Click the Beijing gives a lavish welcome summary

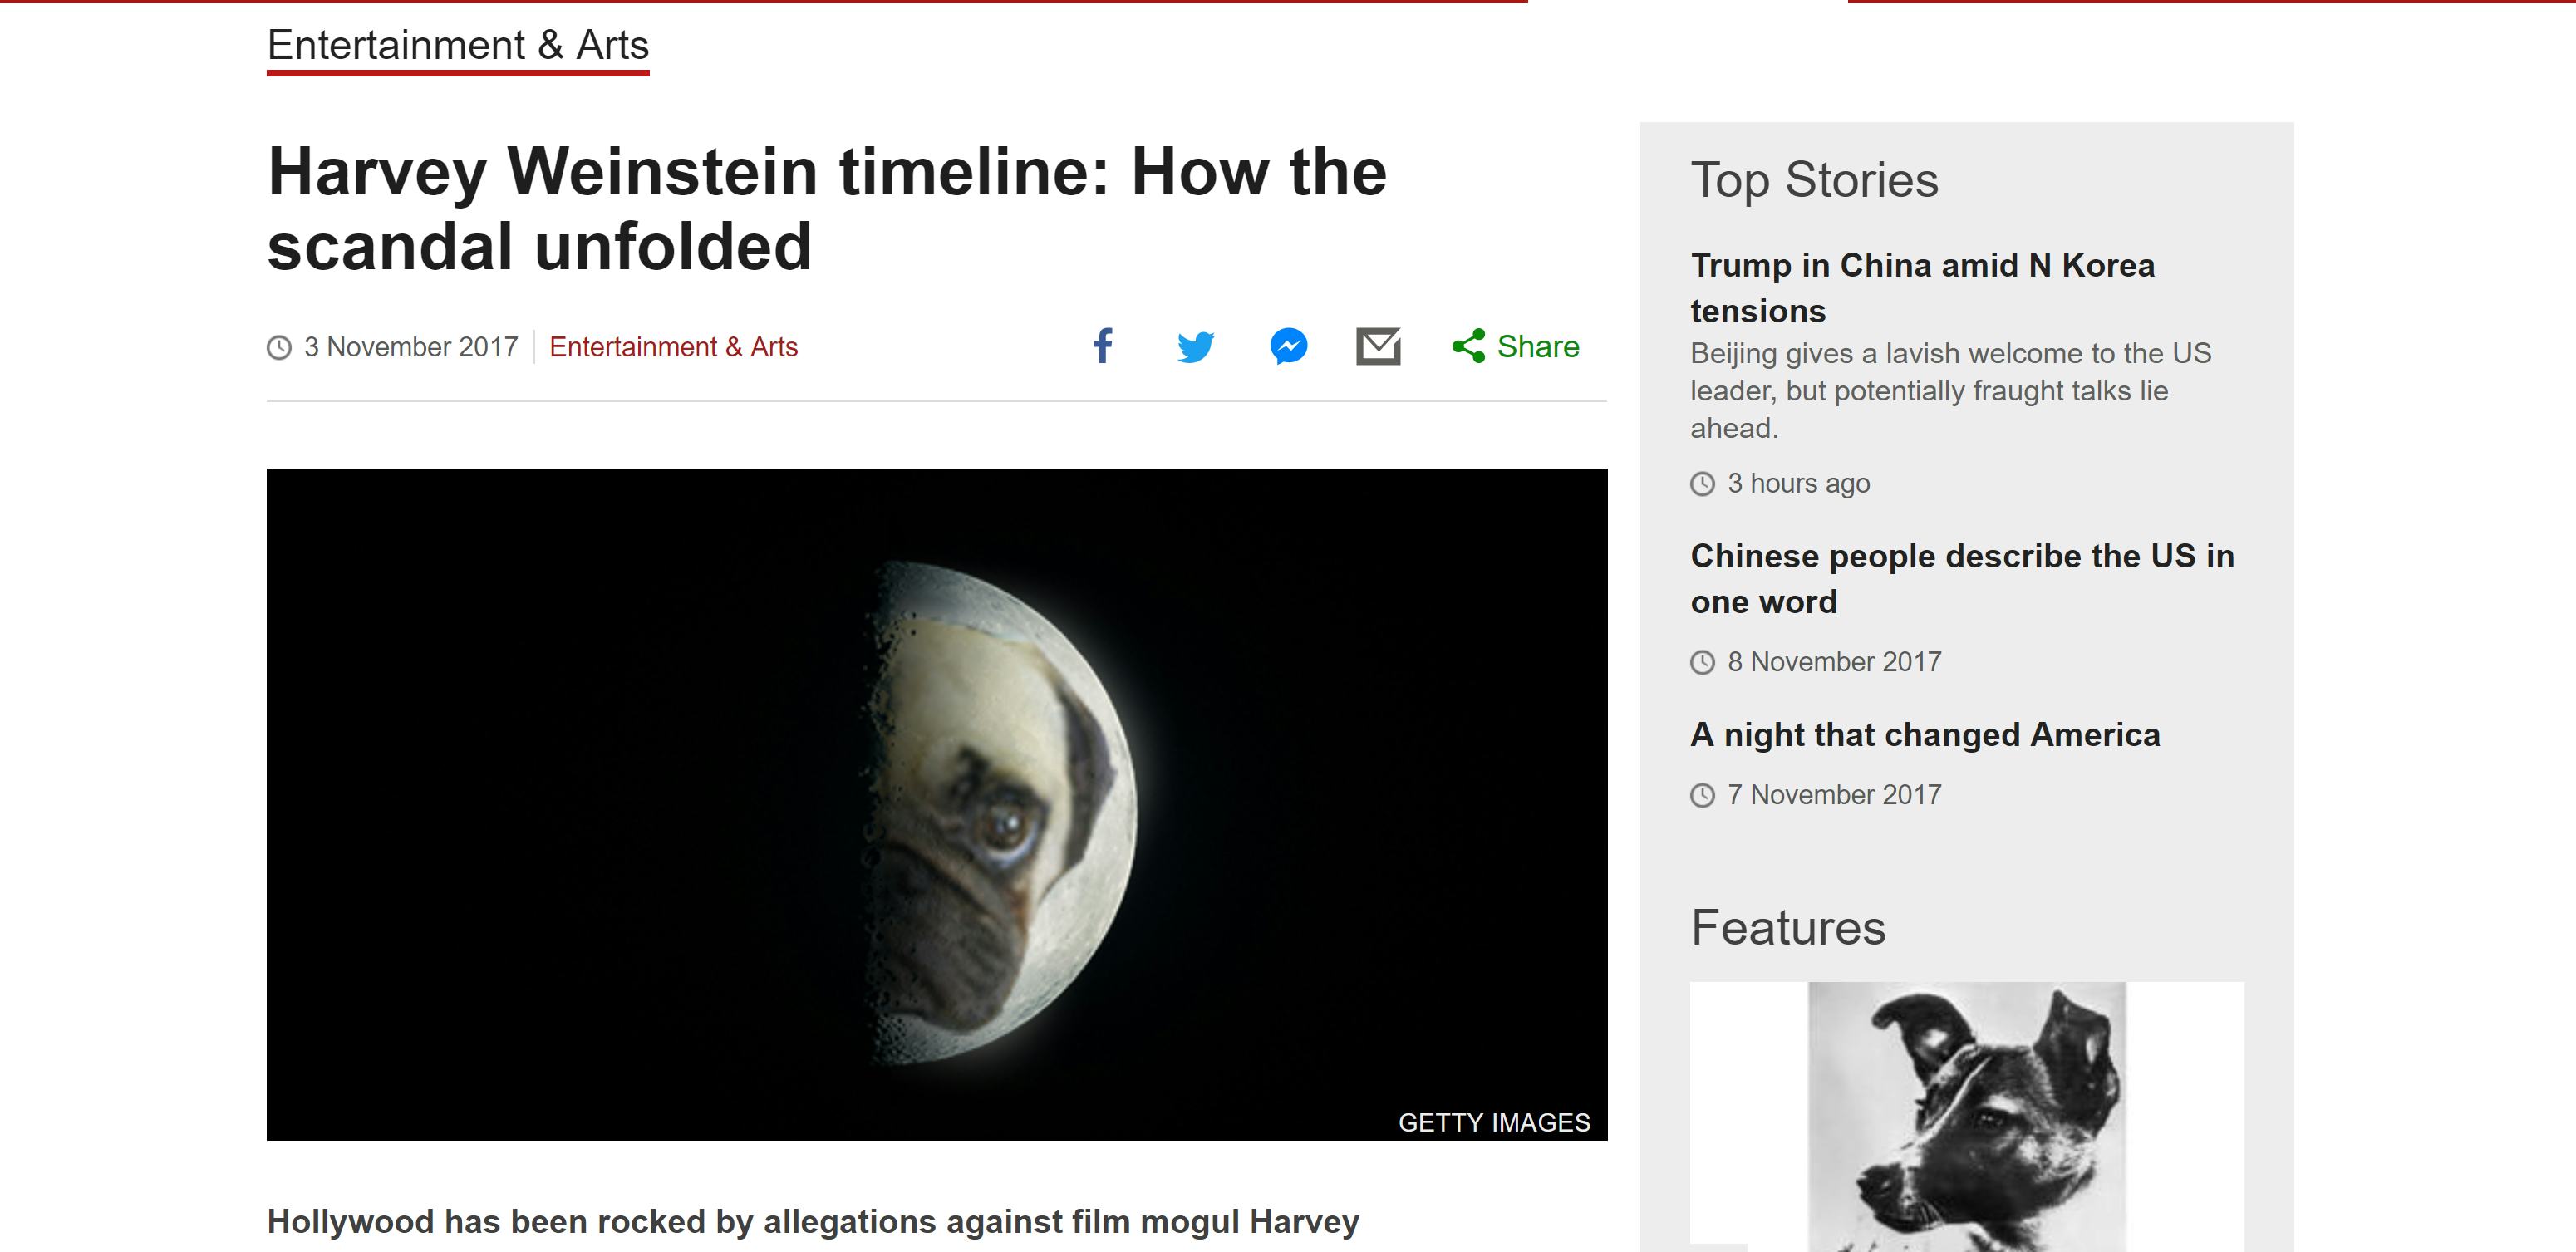[1949, 391]
